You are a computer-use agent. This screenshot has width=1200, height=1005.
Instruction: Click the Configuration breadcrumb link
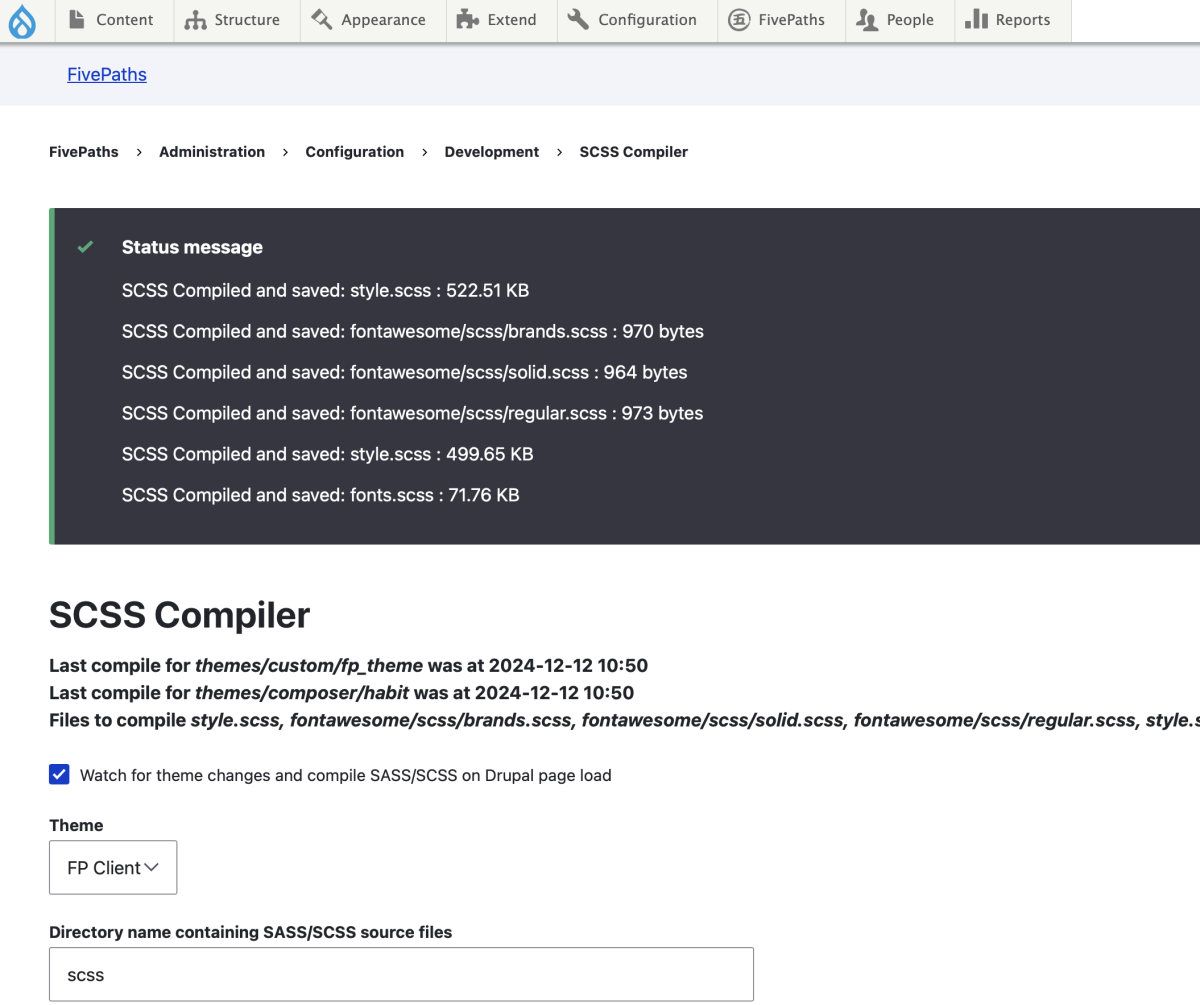355,151
